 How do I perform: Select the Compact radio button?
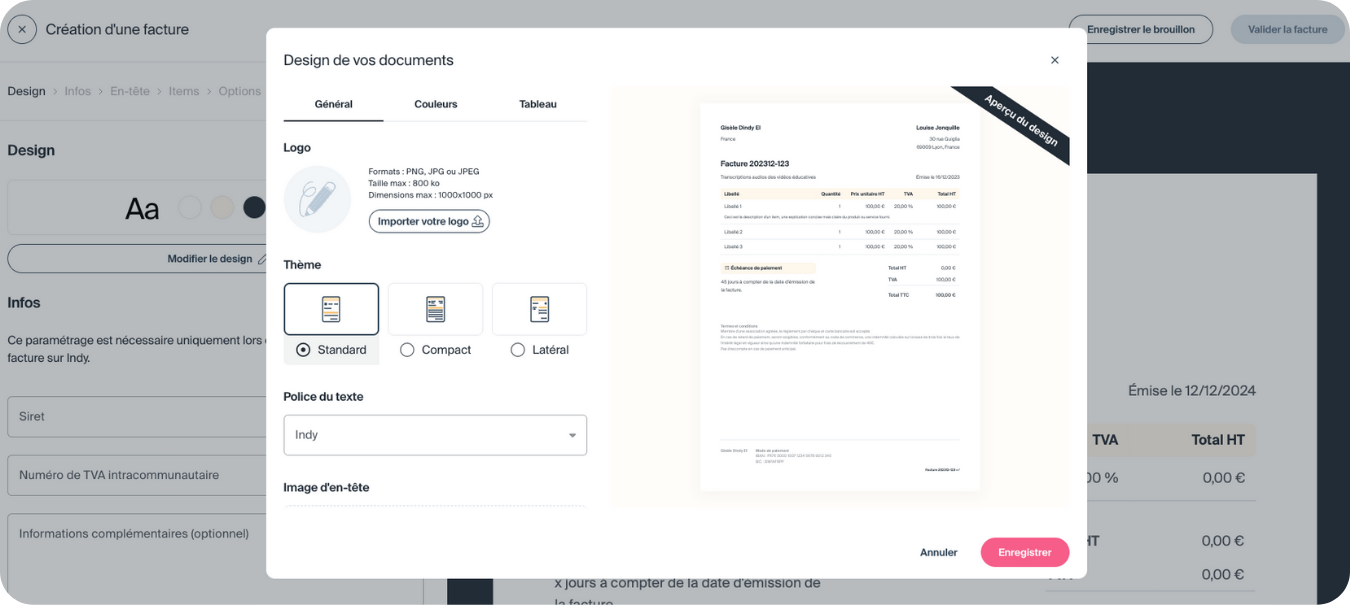[407, 350]
